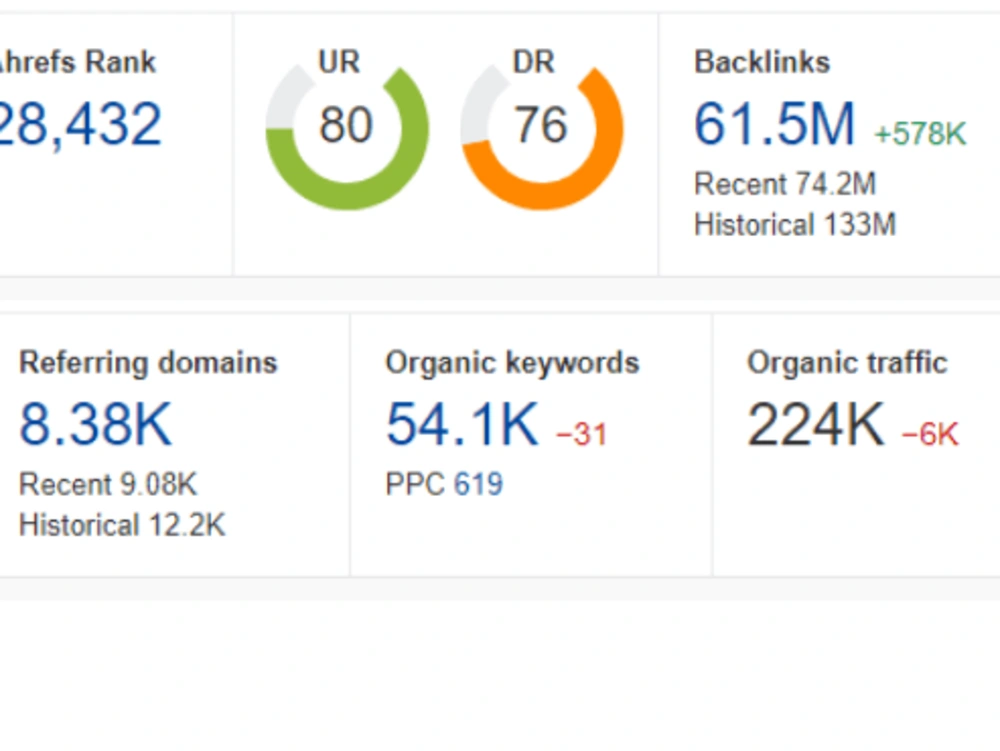Click the Ahrefs Rank heading

point(78,62)
